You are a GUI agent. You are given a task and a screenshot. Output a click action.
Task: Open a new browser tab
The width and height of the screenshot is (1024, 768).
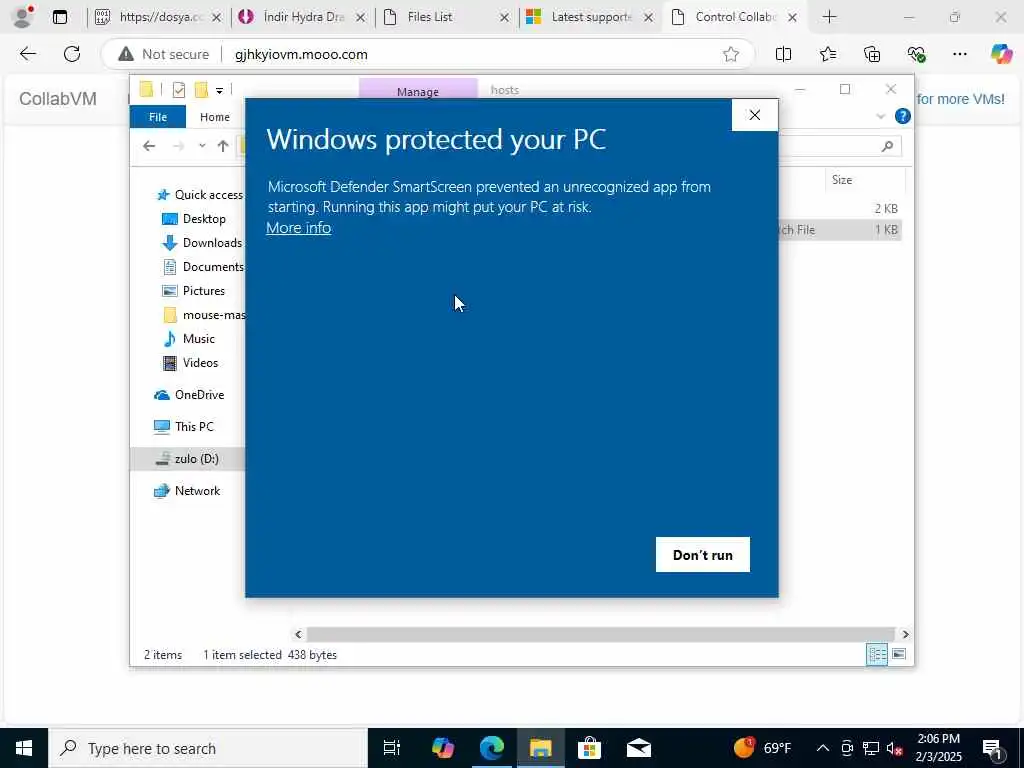click(x=829, y=17)
